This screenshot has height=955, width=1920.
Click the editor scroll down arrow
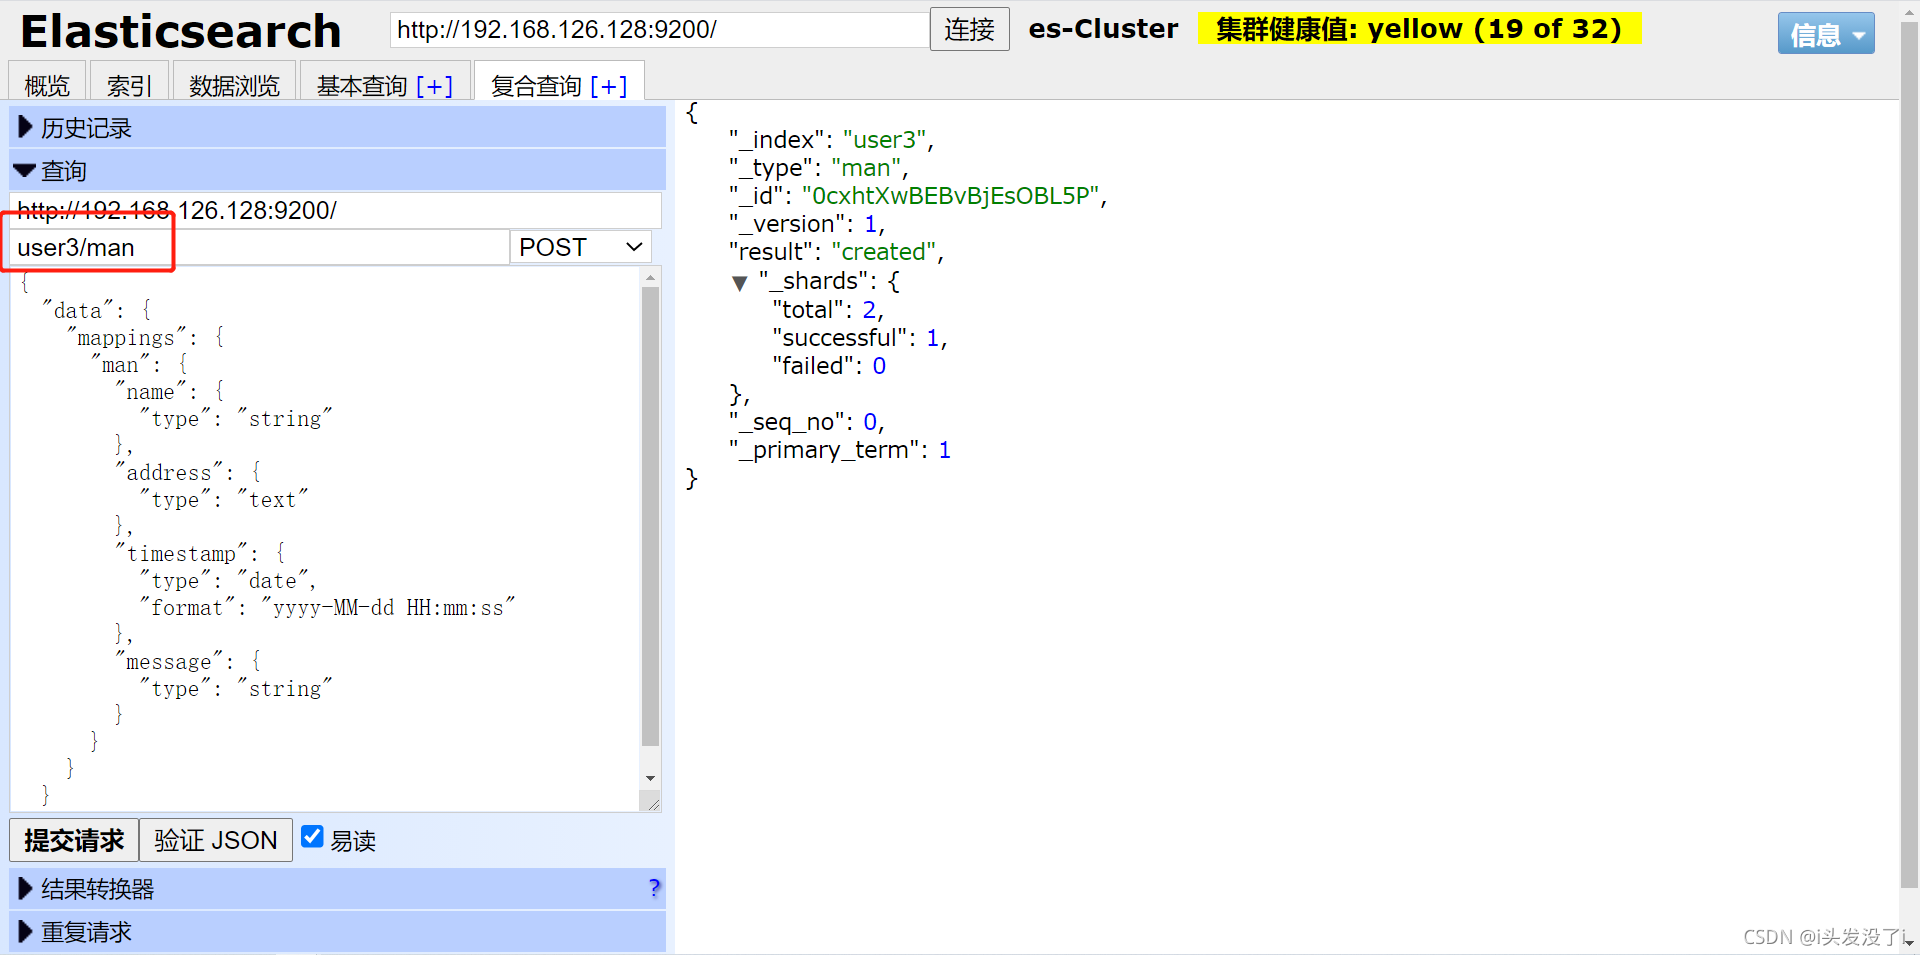(x=651, y=778)
